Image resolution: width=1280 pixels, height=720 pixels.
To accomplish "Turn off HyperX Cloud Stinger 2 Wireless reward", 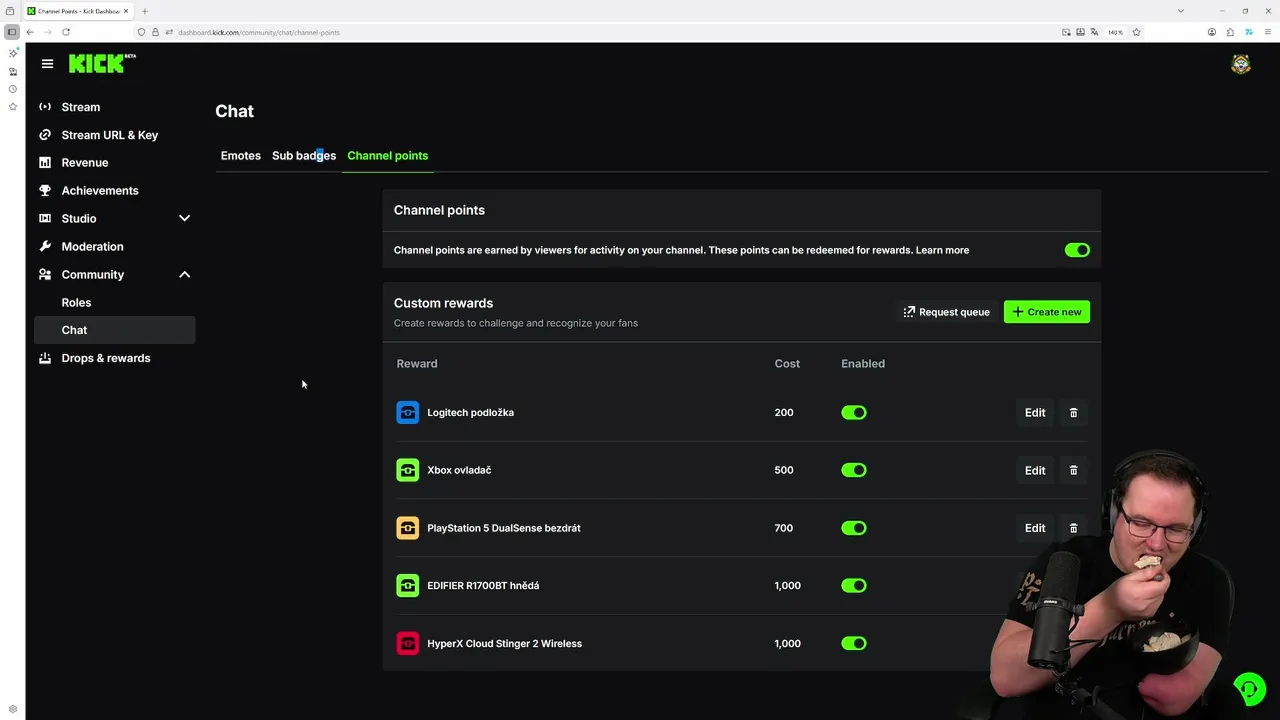I will 854,644.
